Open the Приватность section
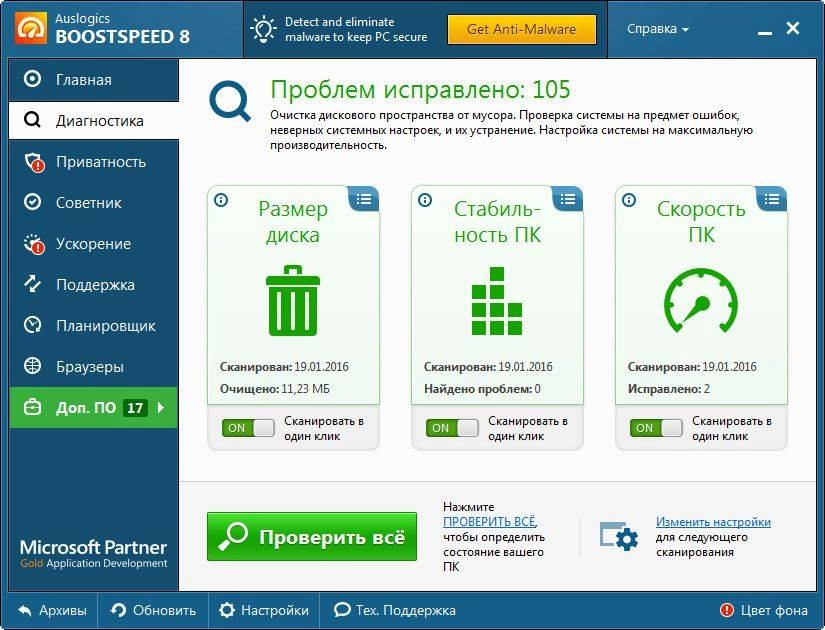 coord(94,162)
